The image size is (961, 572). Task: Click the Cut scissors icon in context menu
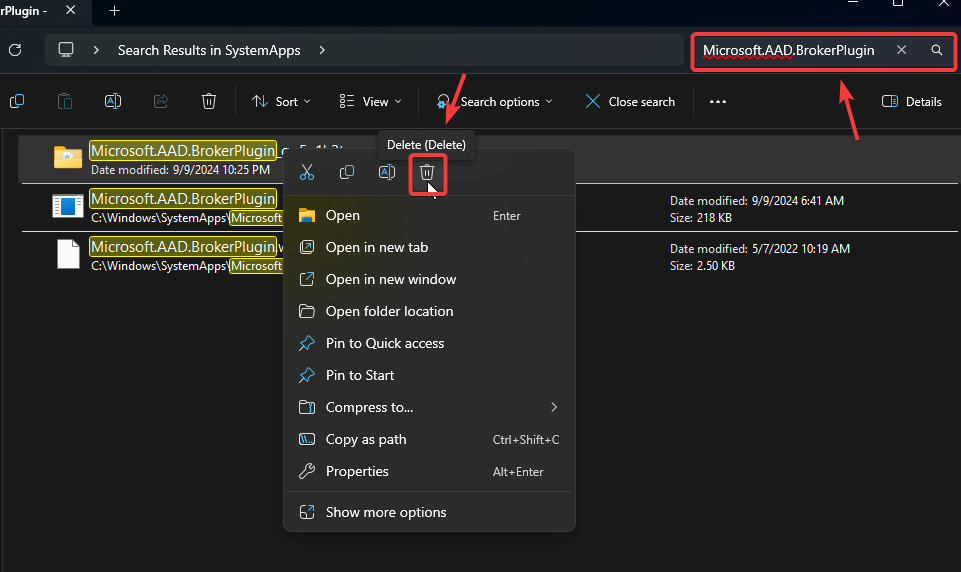pyautogui.click(x=307, y=173)
